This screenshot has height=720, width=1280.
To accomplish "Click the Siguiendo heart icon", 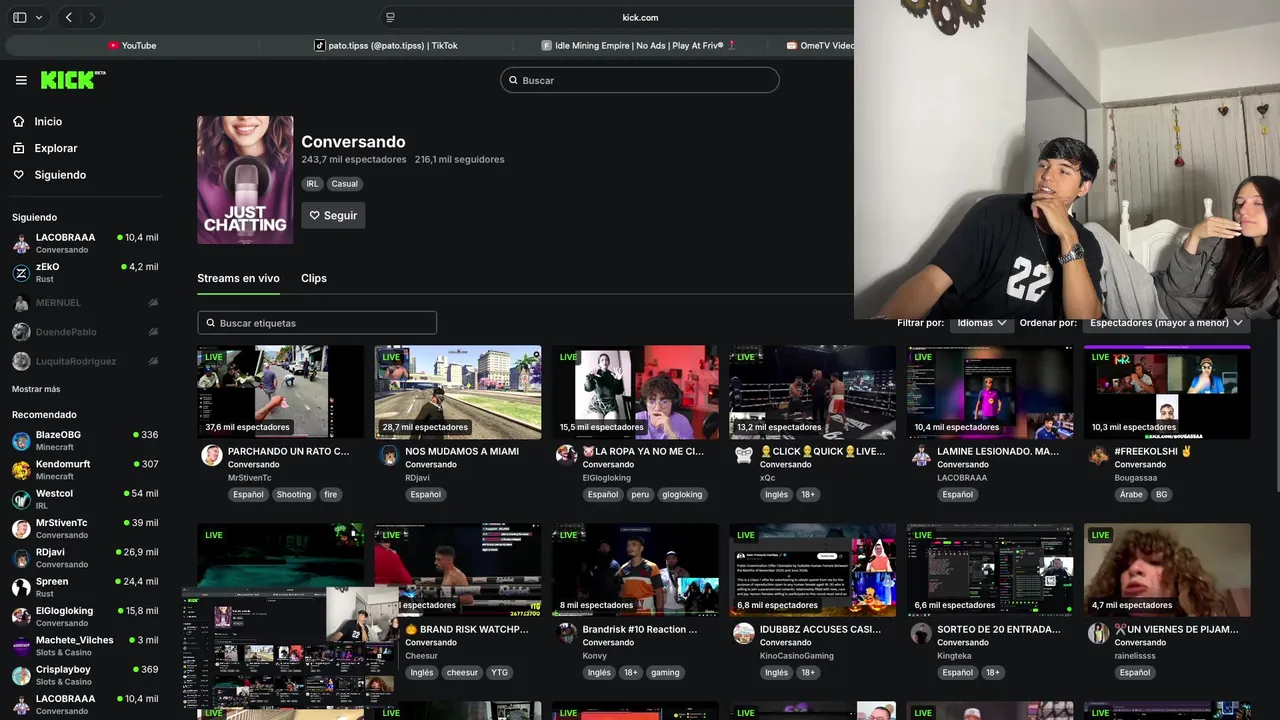I will tap(19, 175).
